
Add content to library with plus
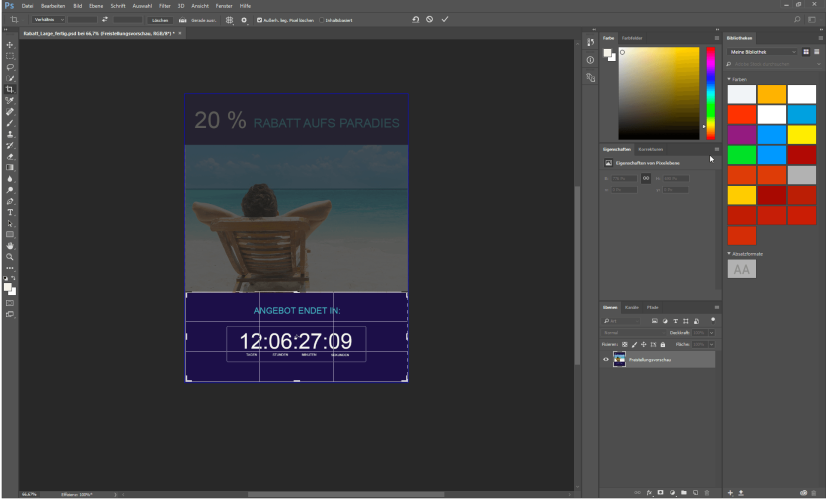(730, 493)
